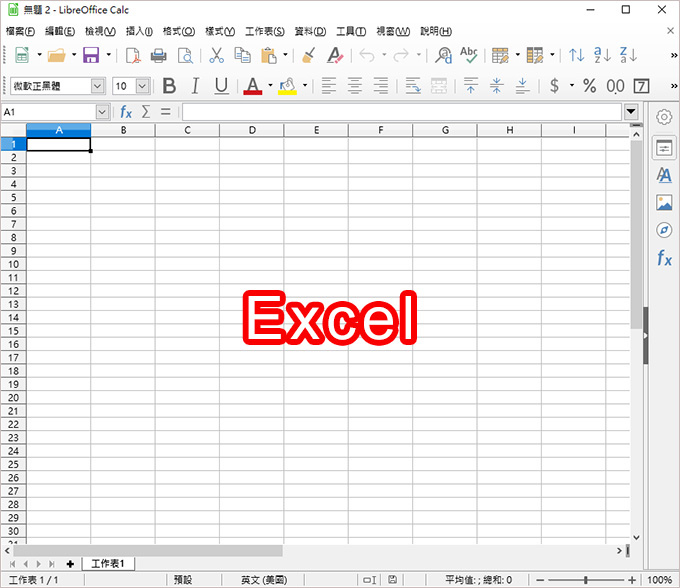The image size is (680, 588).
Task: Toggle Wrap Text
Action: click(413, 86)
